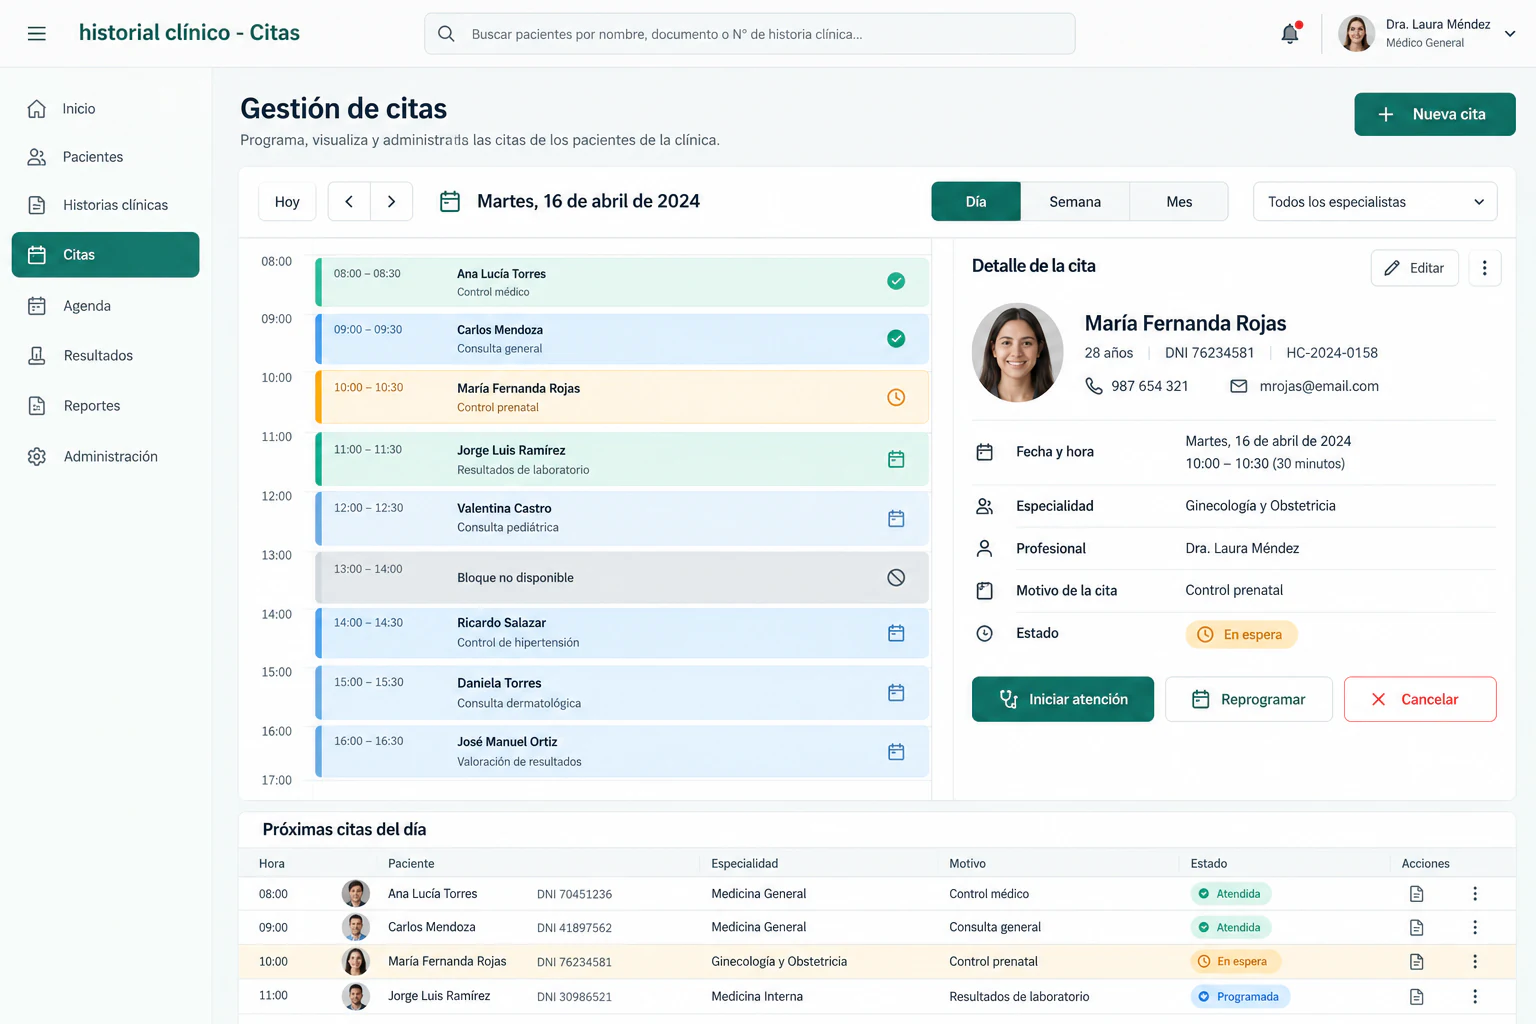1536x1024 pixels.
Task: Click calendar icon on Jorge Luis Ramírez slot
Action: [896, 459]
